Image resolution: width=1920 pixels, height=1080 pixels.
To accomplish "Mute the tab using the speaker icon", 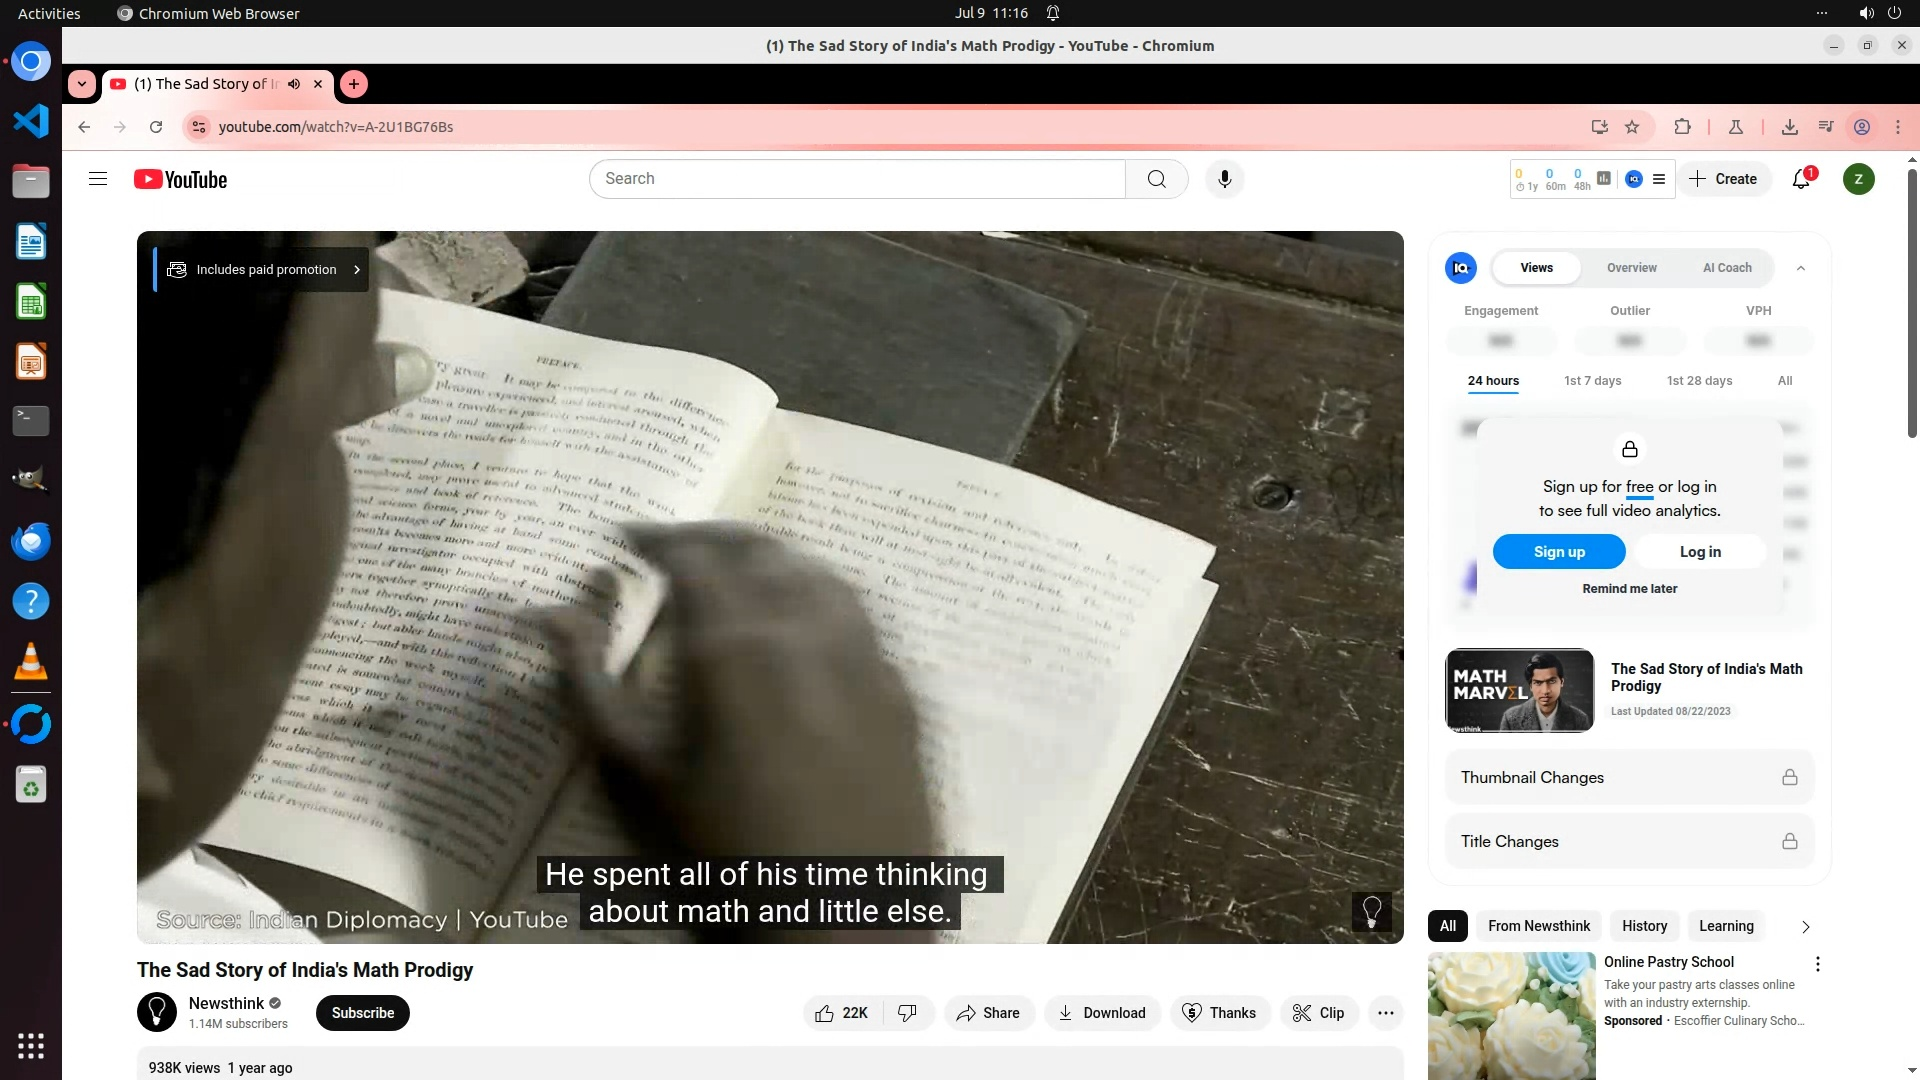I will (294, 84).
